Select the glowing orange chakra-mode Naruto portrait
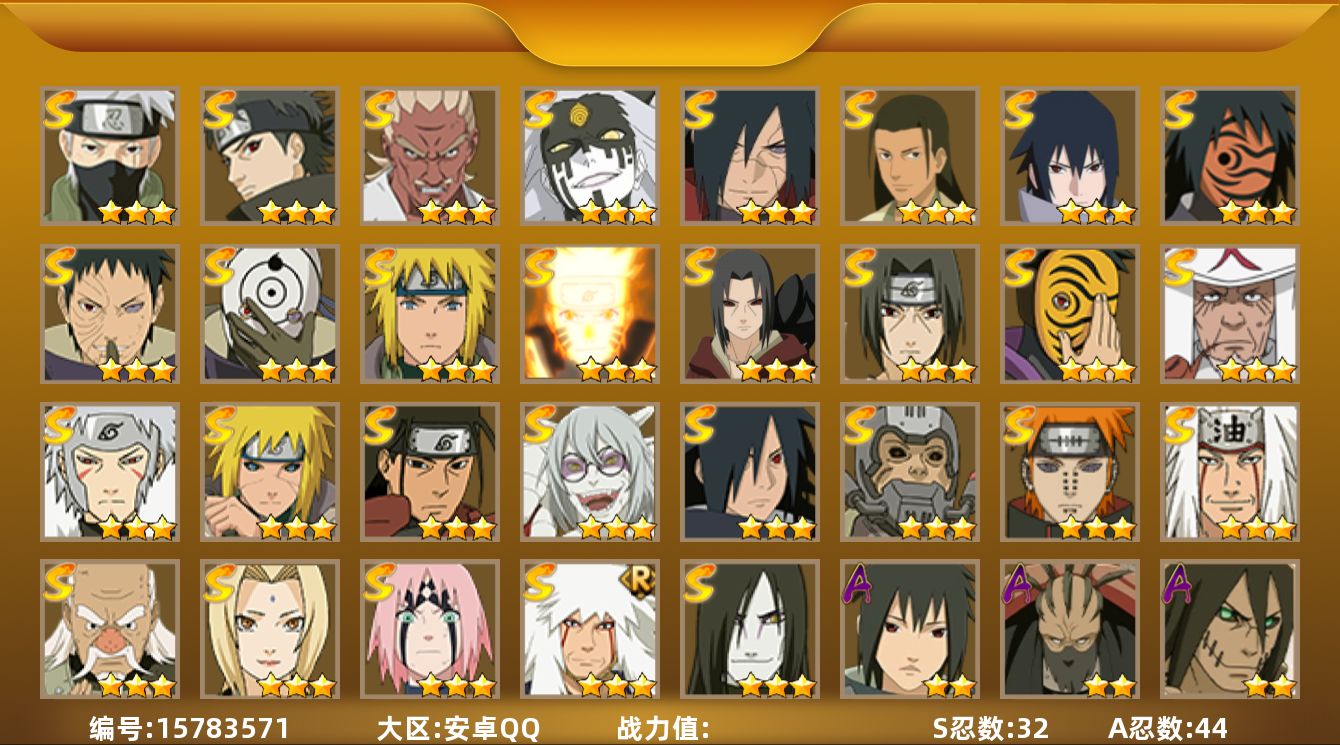Viewport: 1340px width, 745px height. [589, 314]
